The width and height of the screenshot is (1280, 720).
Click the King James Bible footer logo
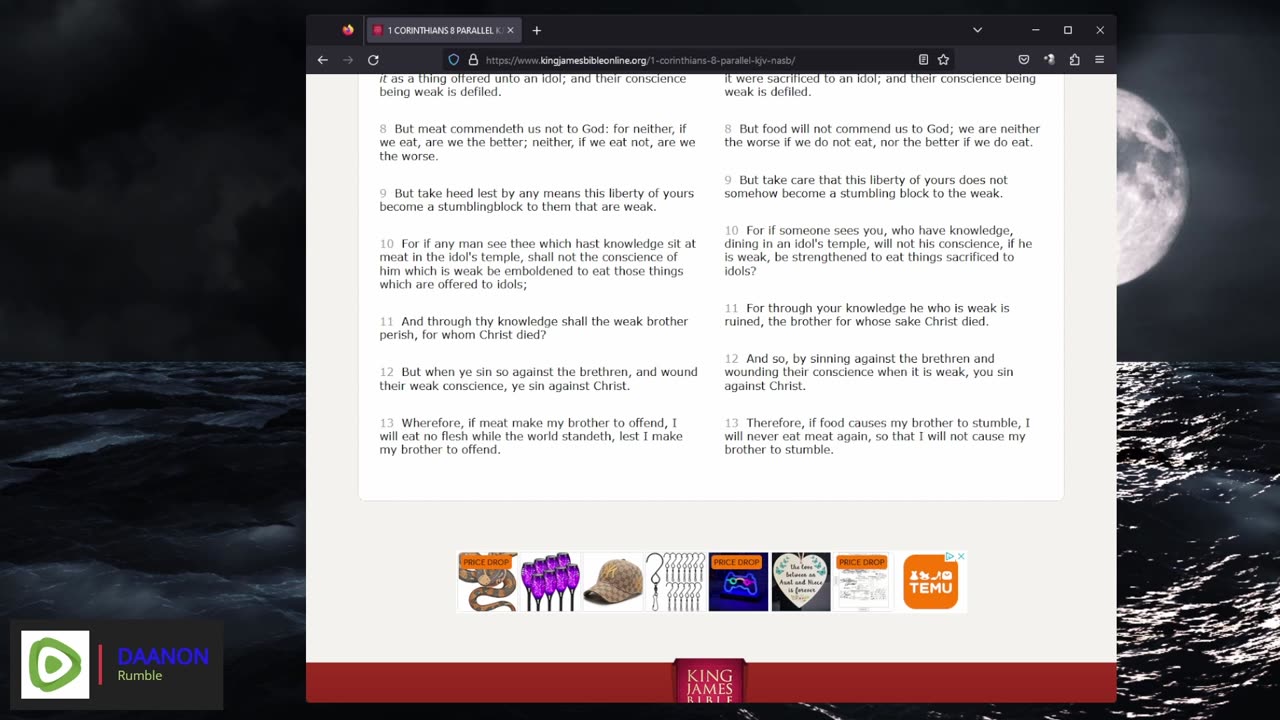pos(709,683)
